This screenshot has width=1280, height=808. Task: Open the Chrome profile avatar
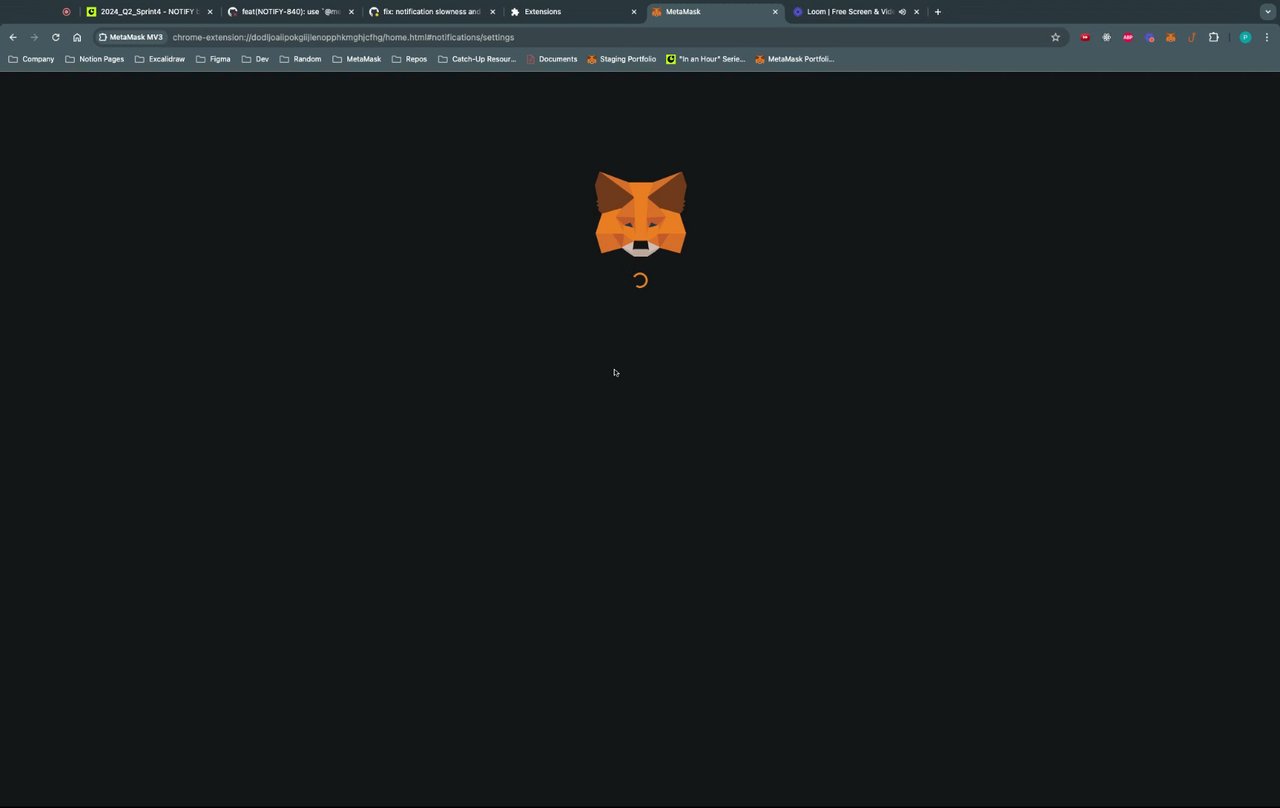pos(1245,37)
